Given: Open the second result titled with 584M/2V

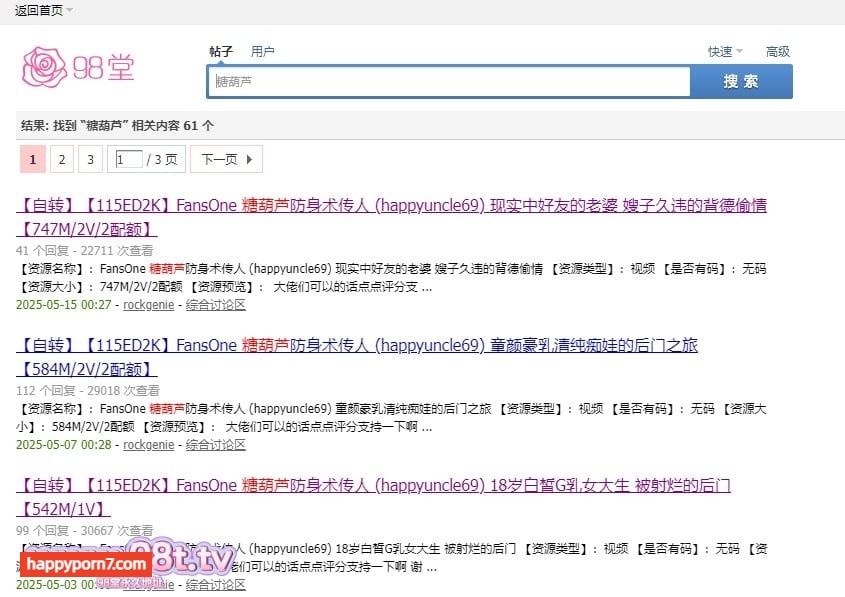Looking at the screenshot, I should pos(357,346).
